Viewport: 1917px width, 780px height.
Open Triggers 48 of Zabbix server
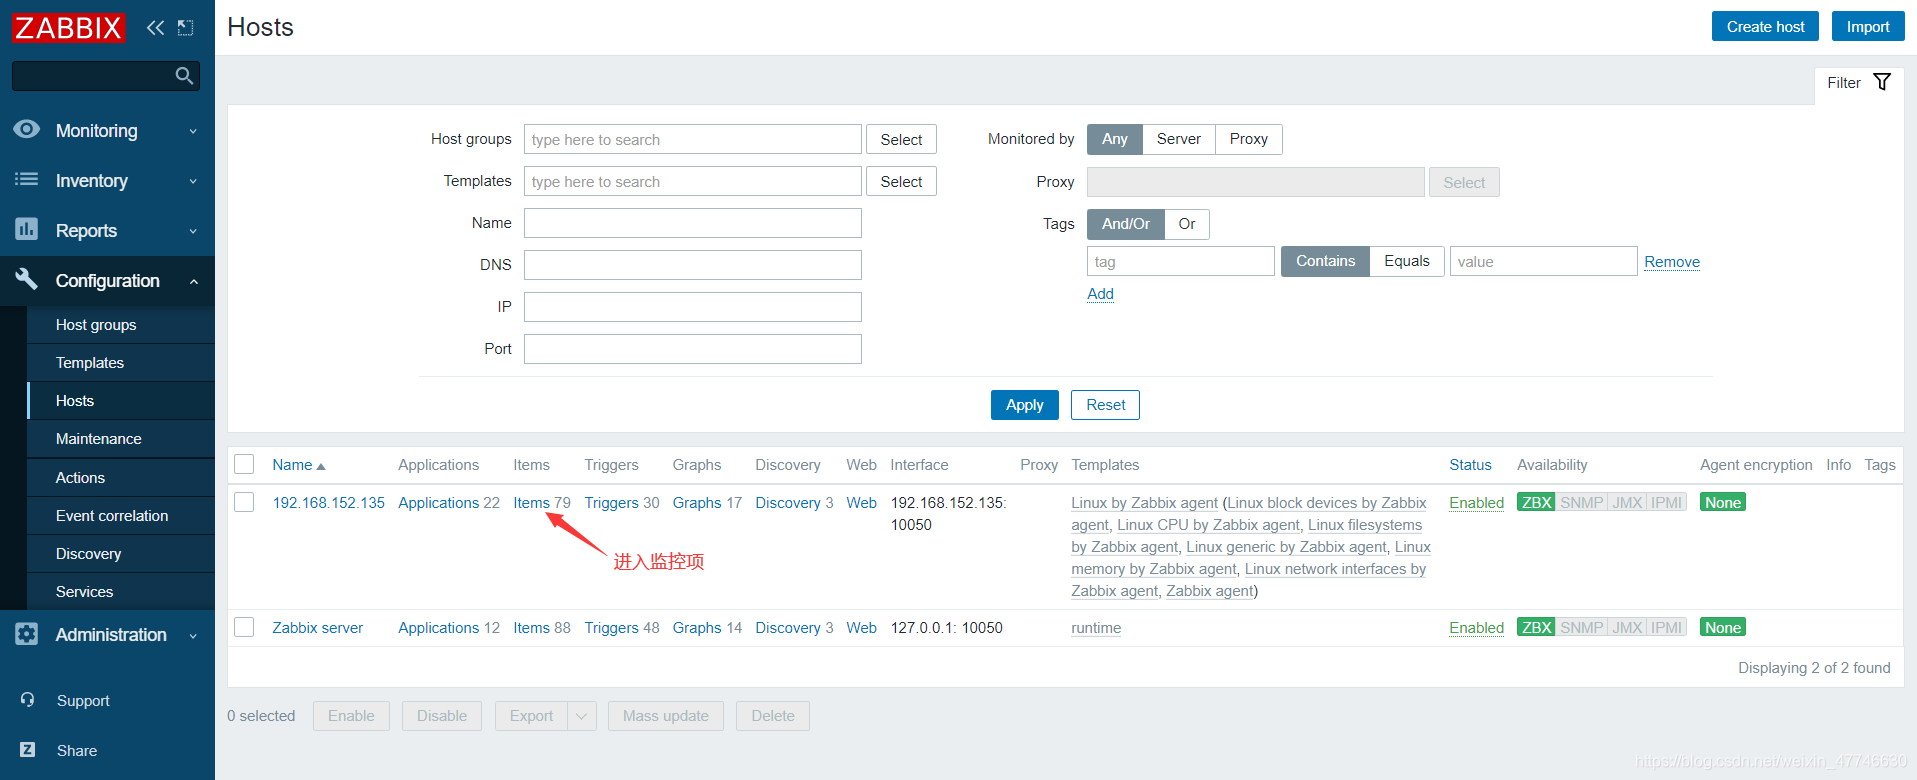point(612,628)
